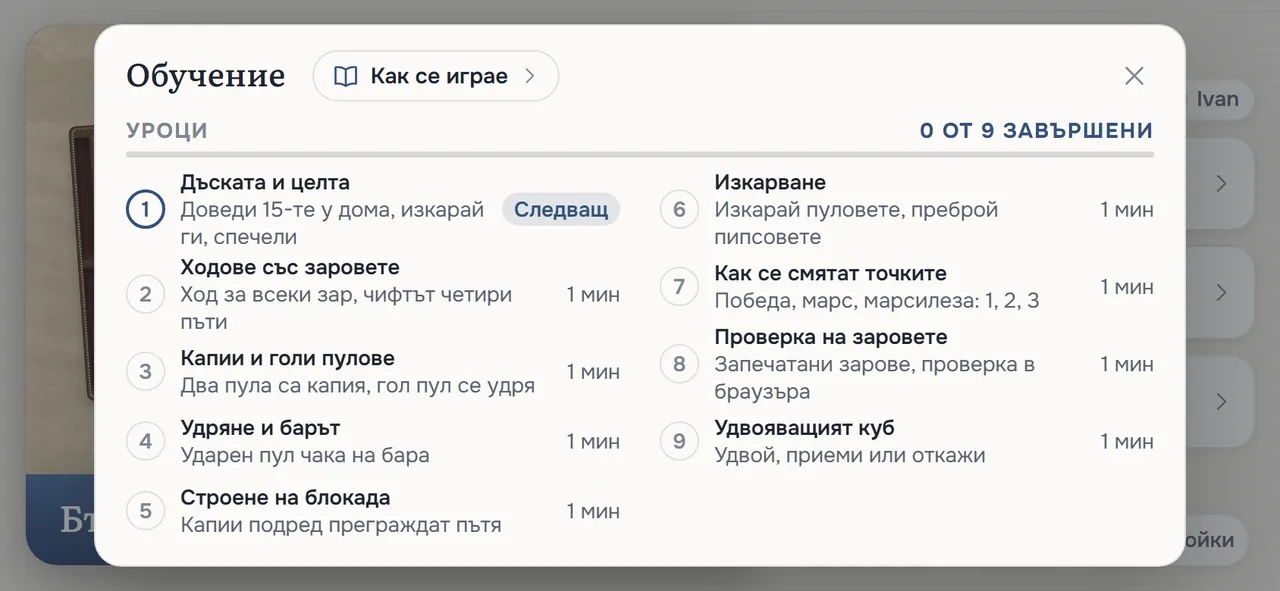1280x591 pixels.
Task: Click '1 мин' beside Удряне и барът
Action: [x=593, y=441]
